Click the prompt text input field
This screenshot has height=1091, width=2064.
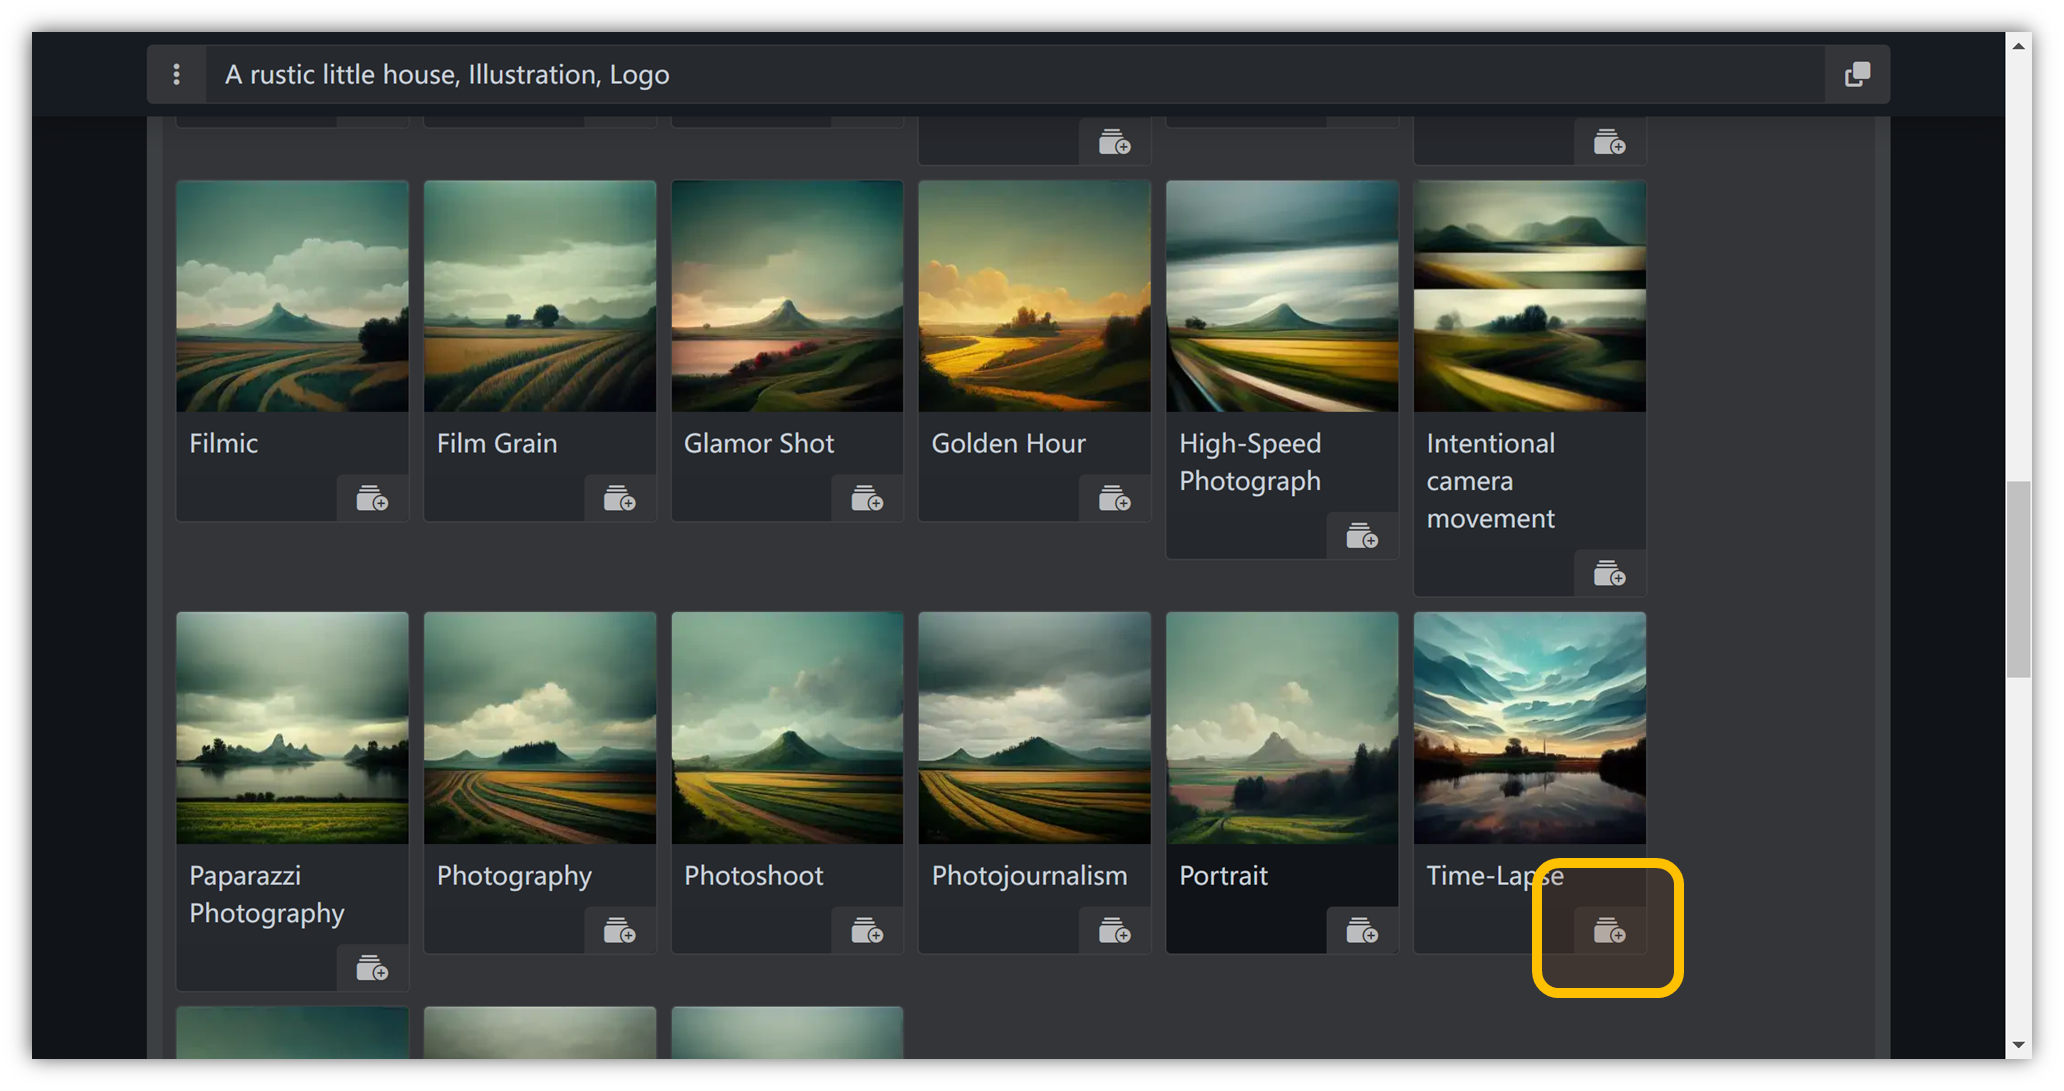1000,74
